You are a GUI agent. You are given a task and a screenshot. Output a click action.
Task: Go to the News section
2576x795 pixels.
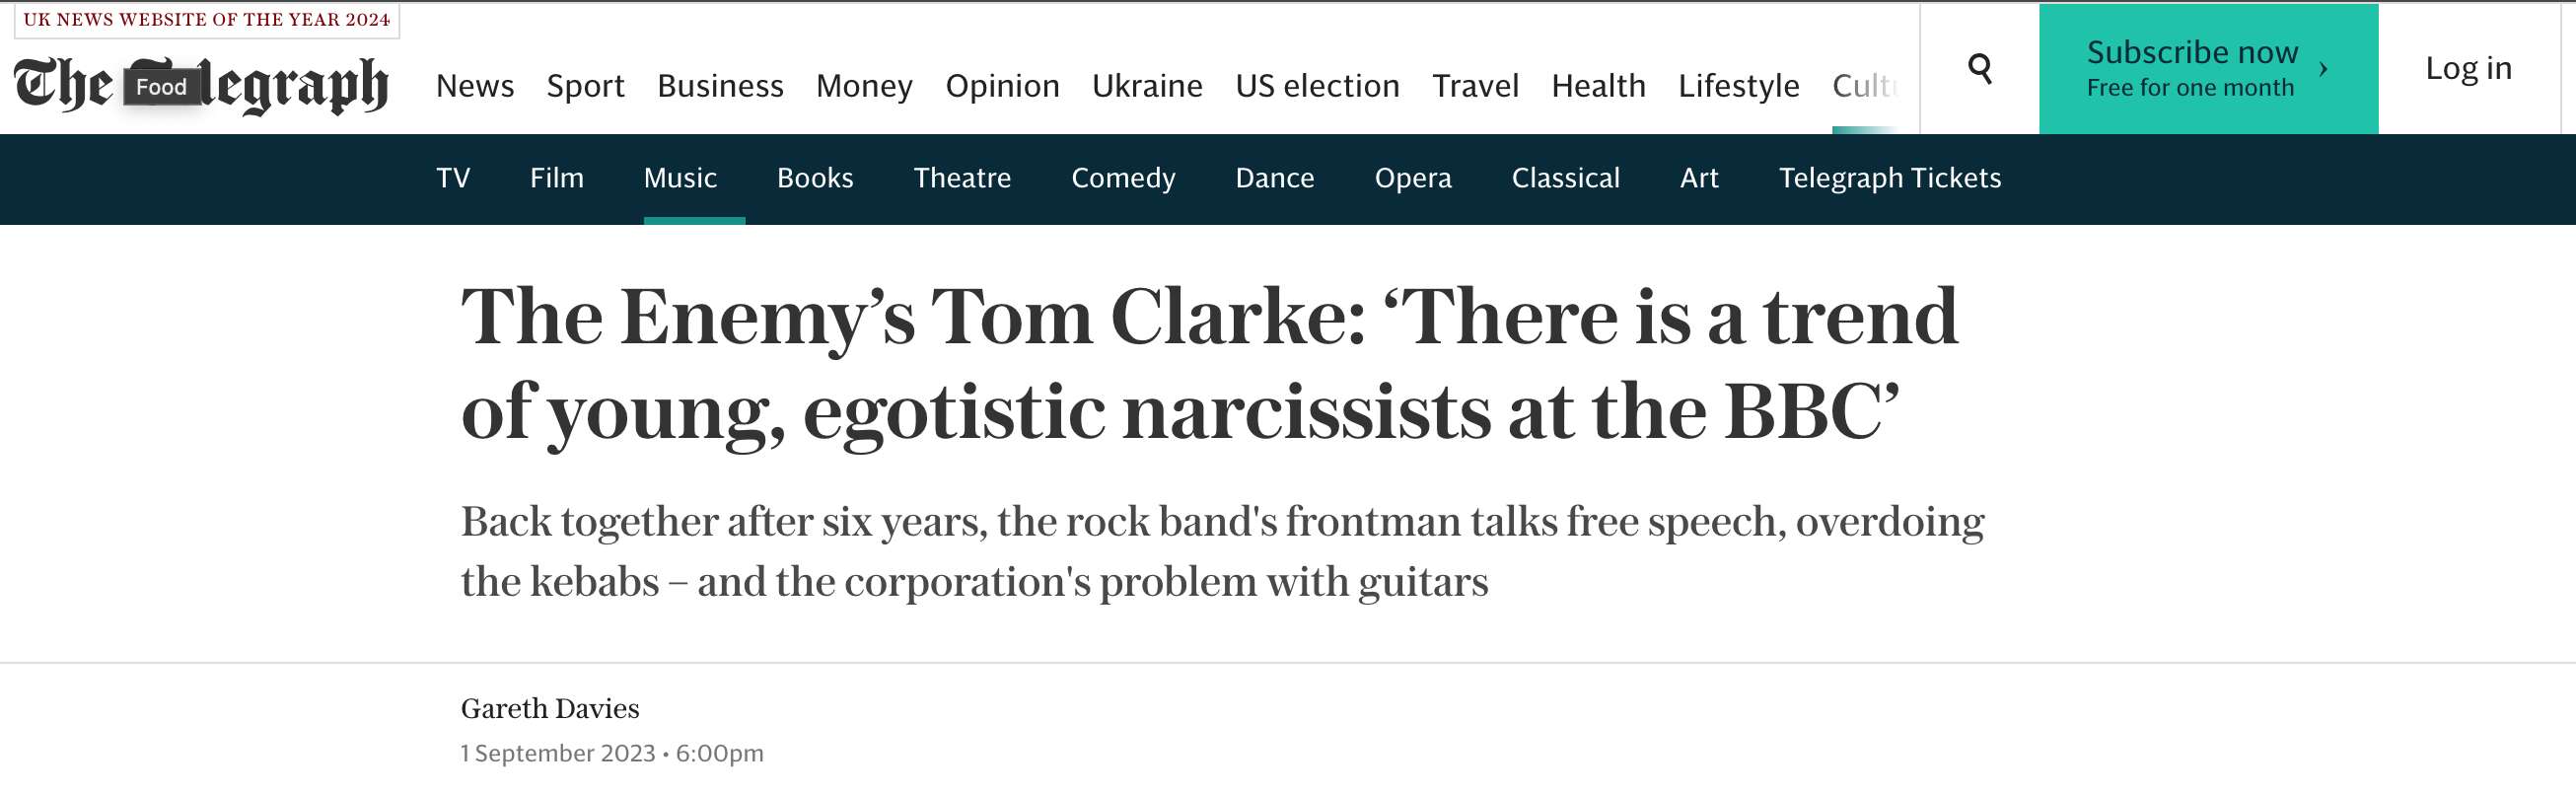click(475, 86)
